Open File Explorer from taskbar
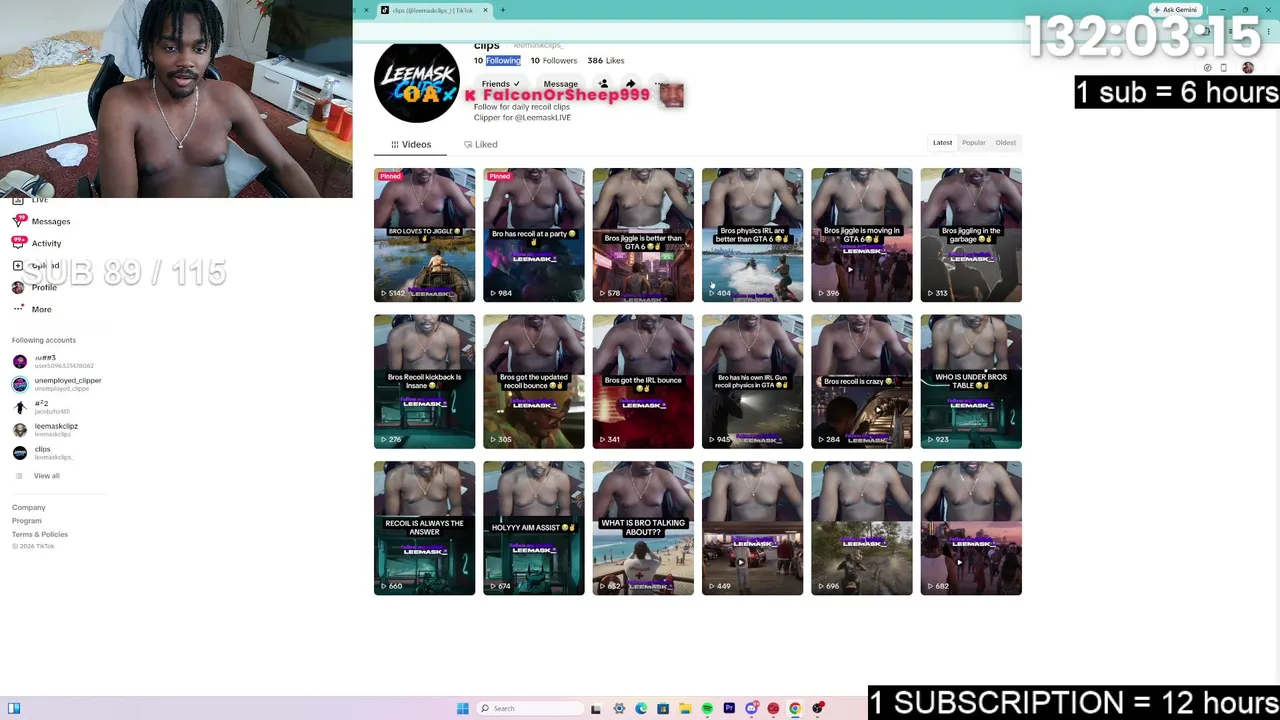 coord(685,708)
